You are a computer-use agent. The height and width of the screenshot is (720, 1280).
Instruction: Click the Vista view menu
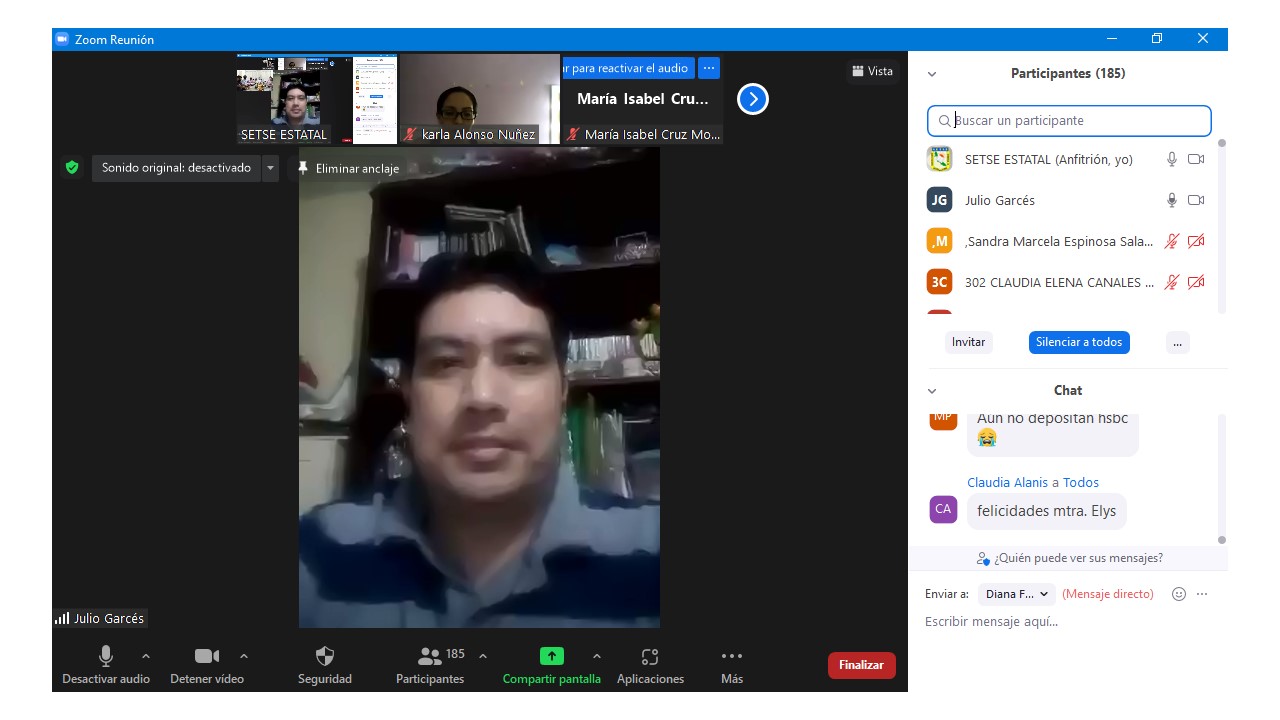pos(871,71)
